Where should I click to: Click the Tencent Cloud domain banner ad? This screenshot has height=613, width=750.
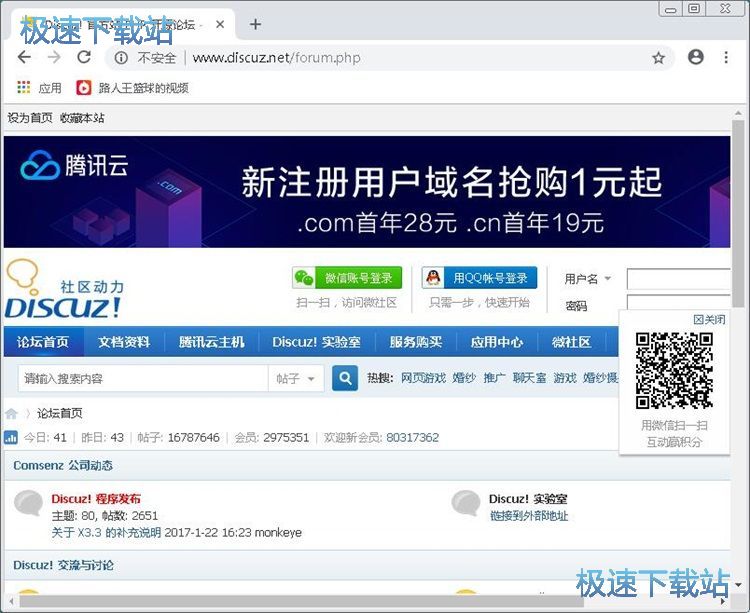pos(367,192)
